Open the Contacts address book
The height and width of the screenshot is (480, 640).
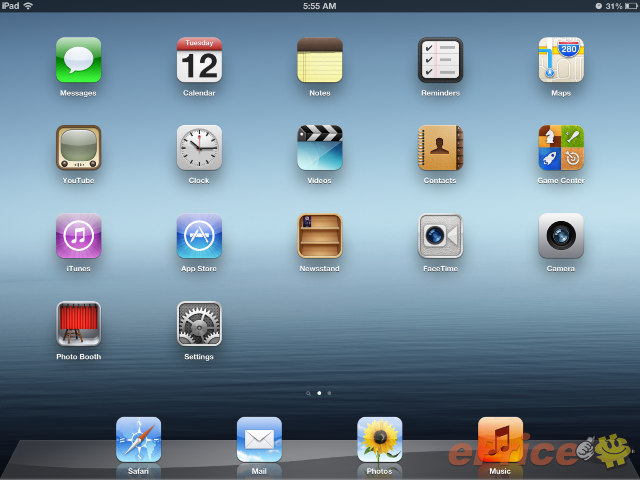(440, 148)
